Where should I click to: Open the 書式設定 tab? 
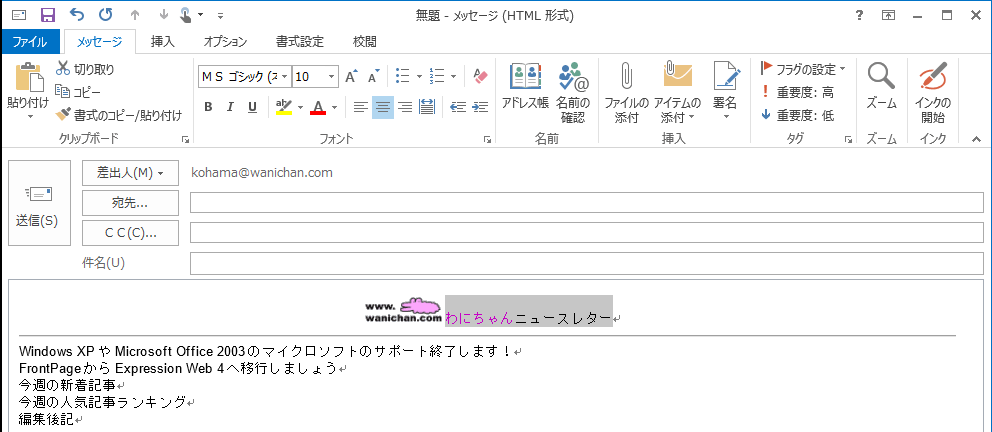300,42
